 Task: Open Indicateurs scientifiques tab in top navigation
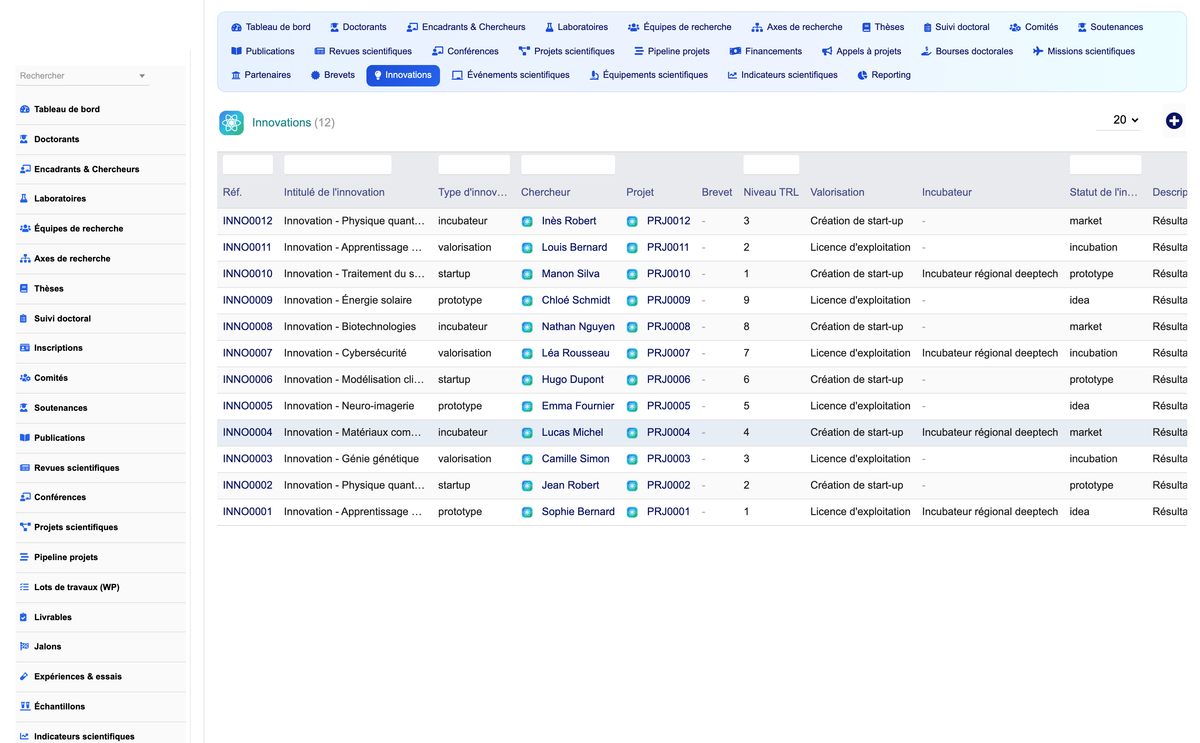(783, 75)
